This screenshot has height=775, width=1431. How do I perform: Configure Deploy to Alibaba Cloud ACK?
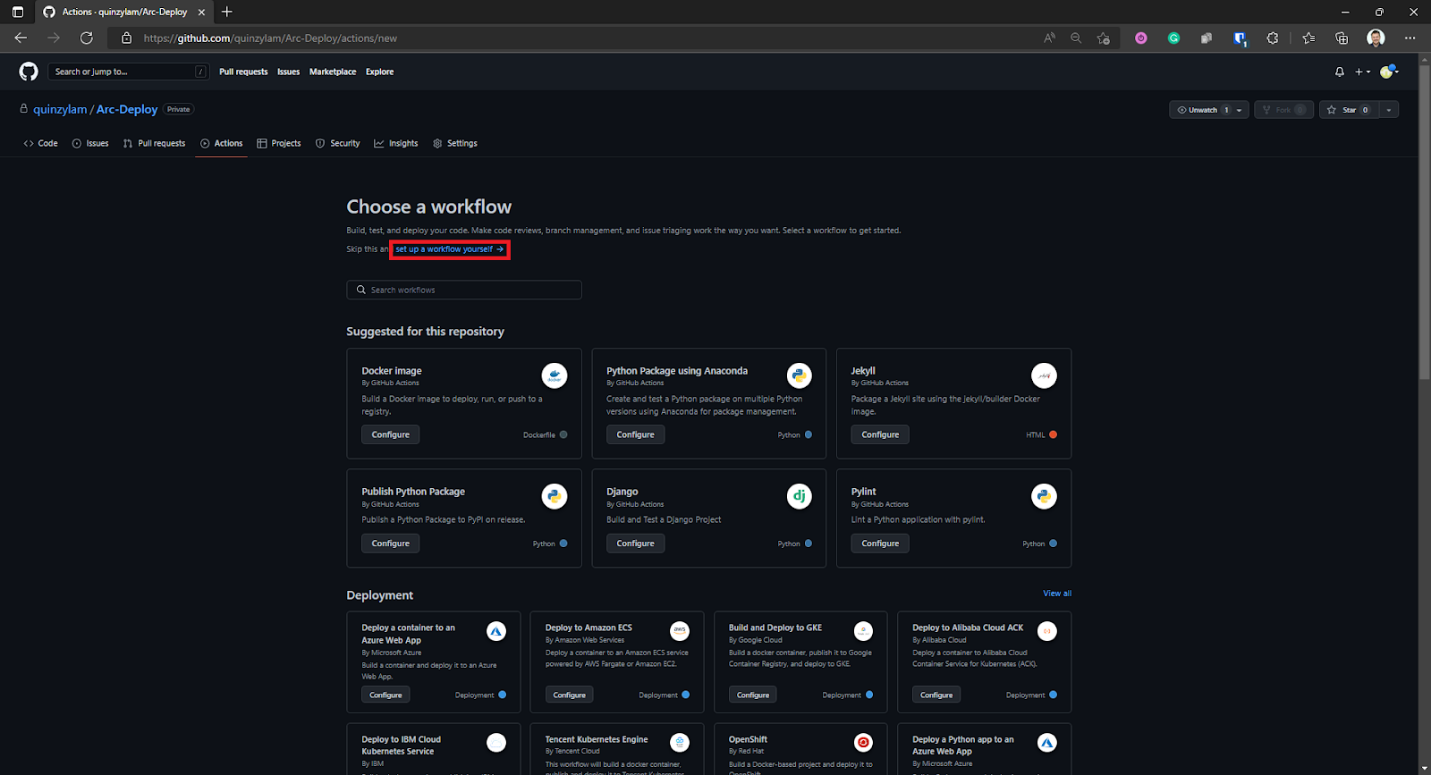(936, 694)
